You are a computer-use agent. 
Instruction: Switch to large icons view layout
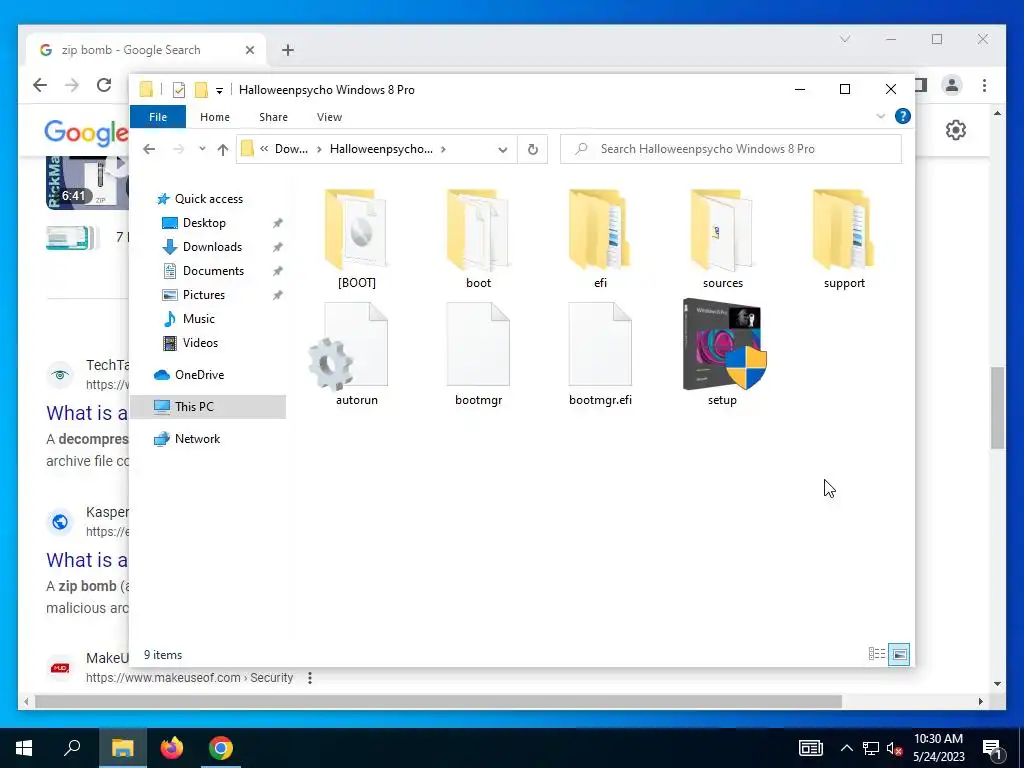tap(899, 654)
